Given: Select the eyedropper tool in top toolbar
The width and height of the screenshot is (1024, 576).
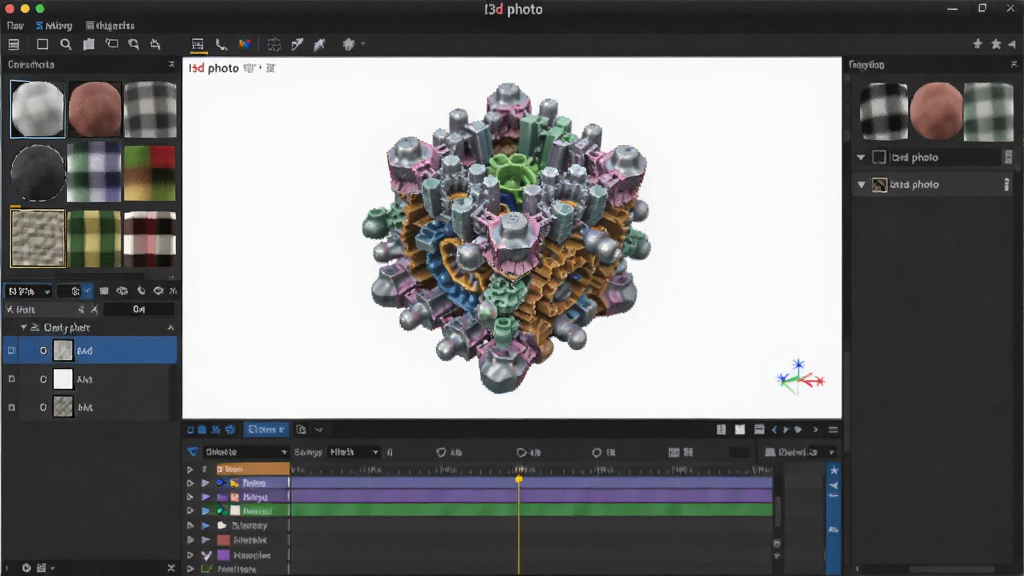Looking at the screenshot, I should tap(297, 44).
